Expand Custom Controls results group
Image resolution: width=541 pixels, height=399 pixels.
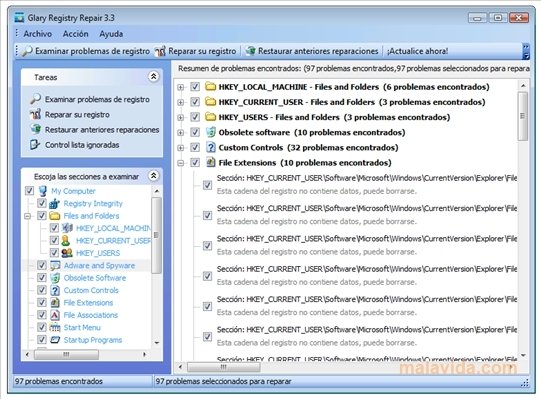(x=180, y=148)
